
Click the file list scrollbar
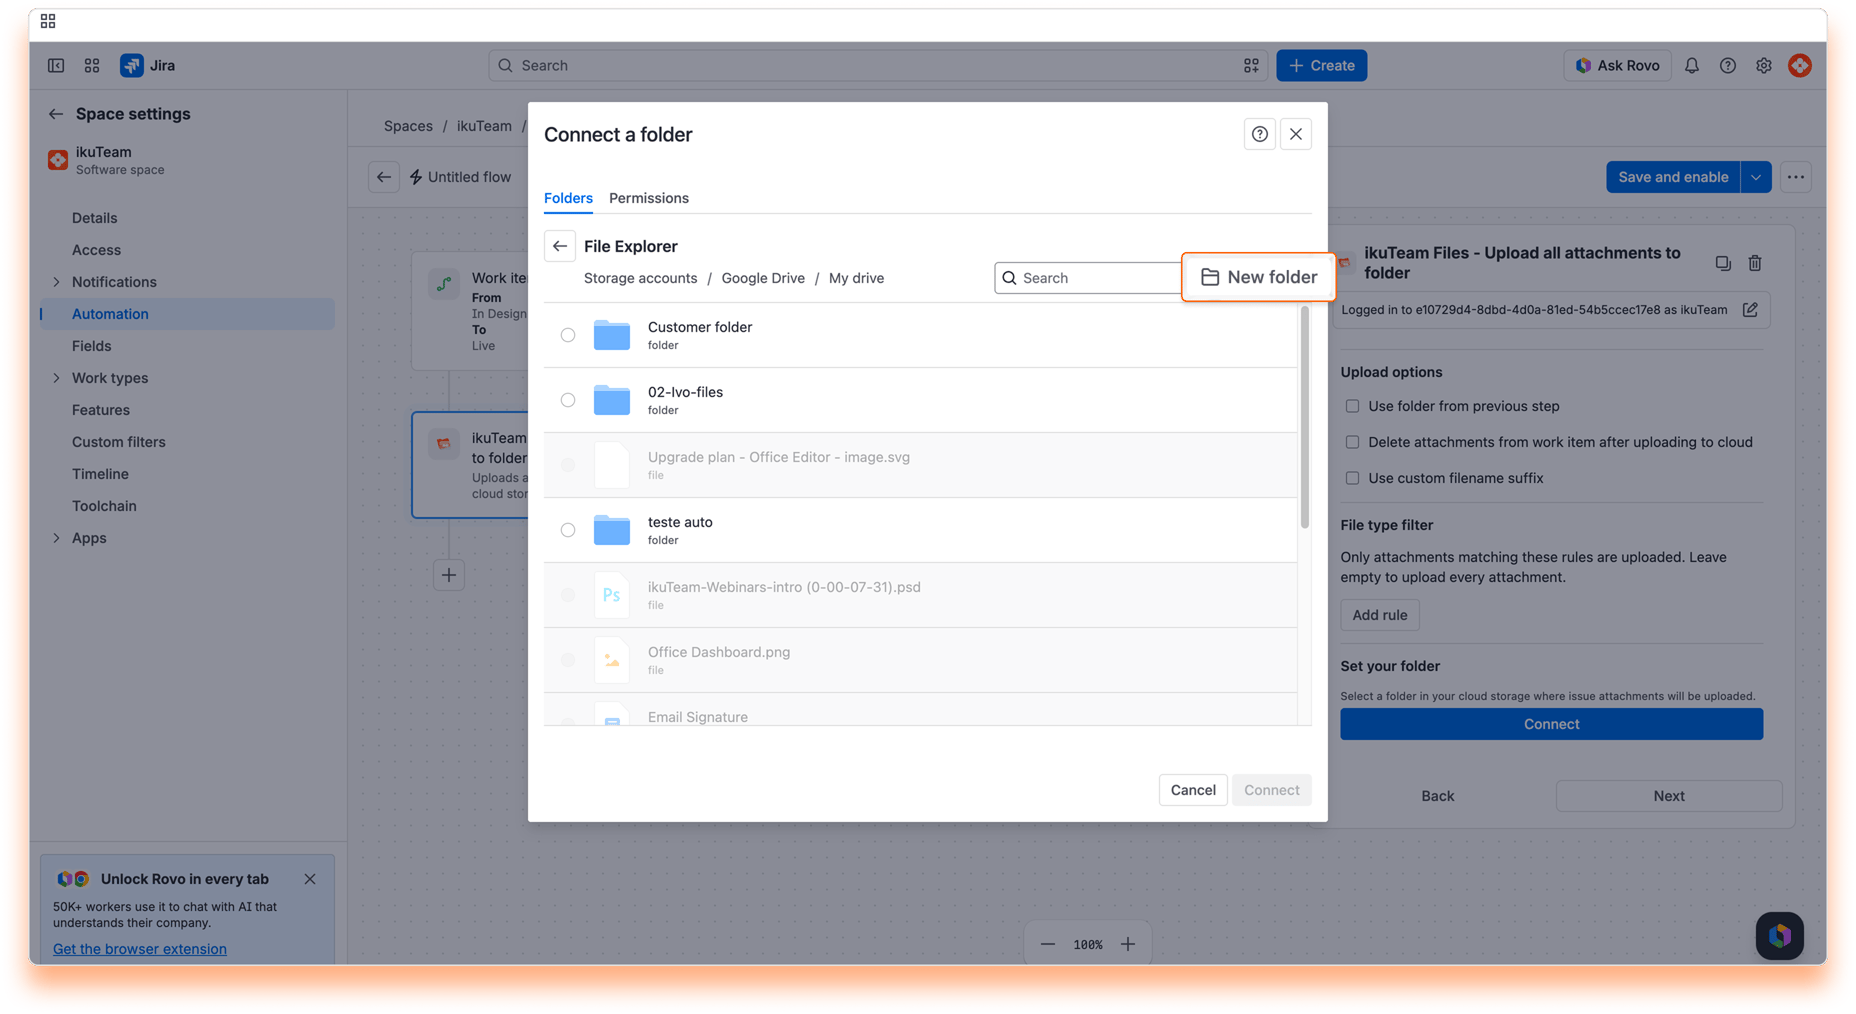[1304, 417]
